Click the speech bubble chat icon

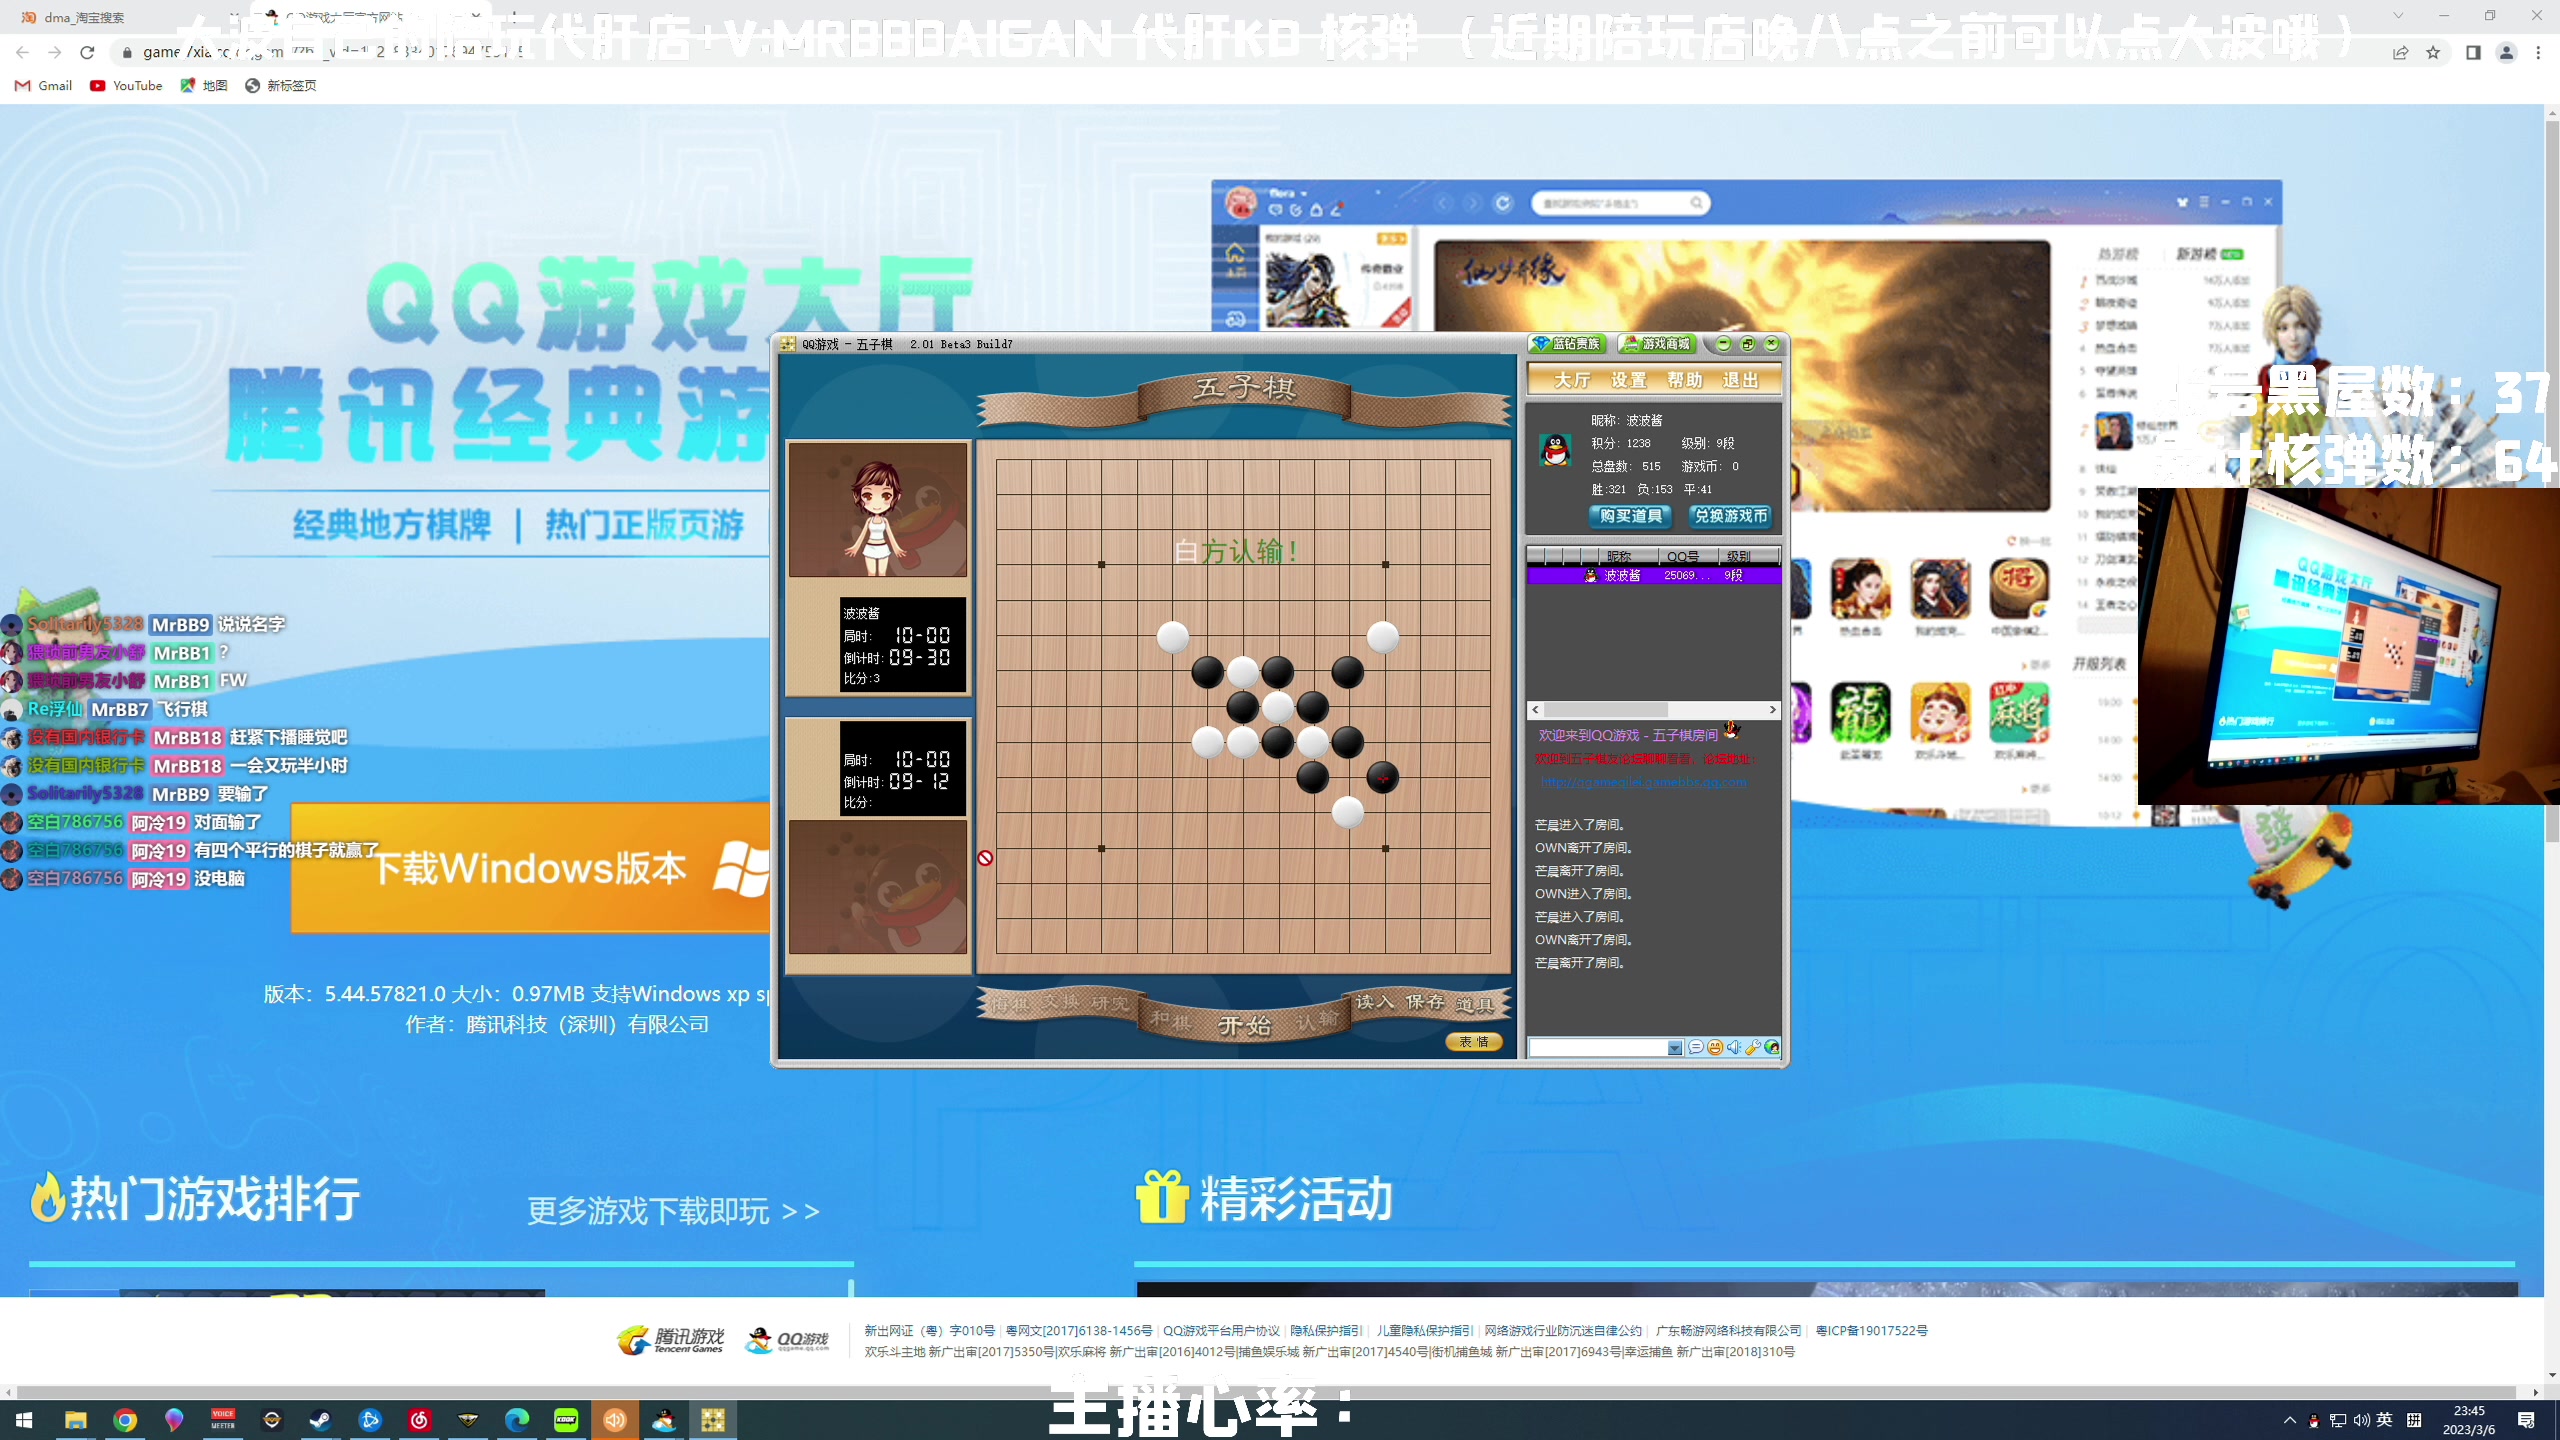pyautogui.click(x=1696, y=1048)
